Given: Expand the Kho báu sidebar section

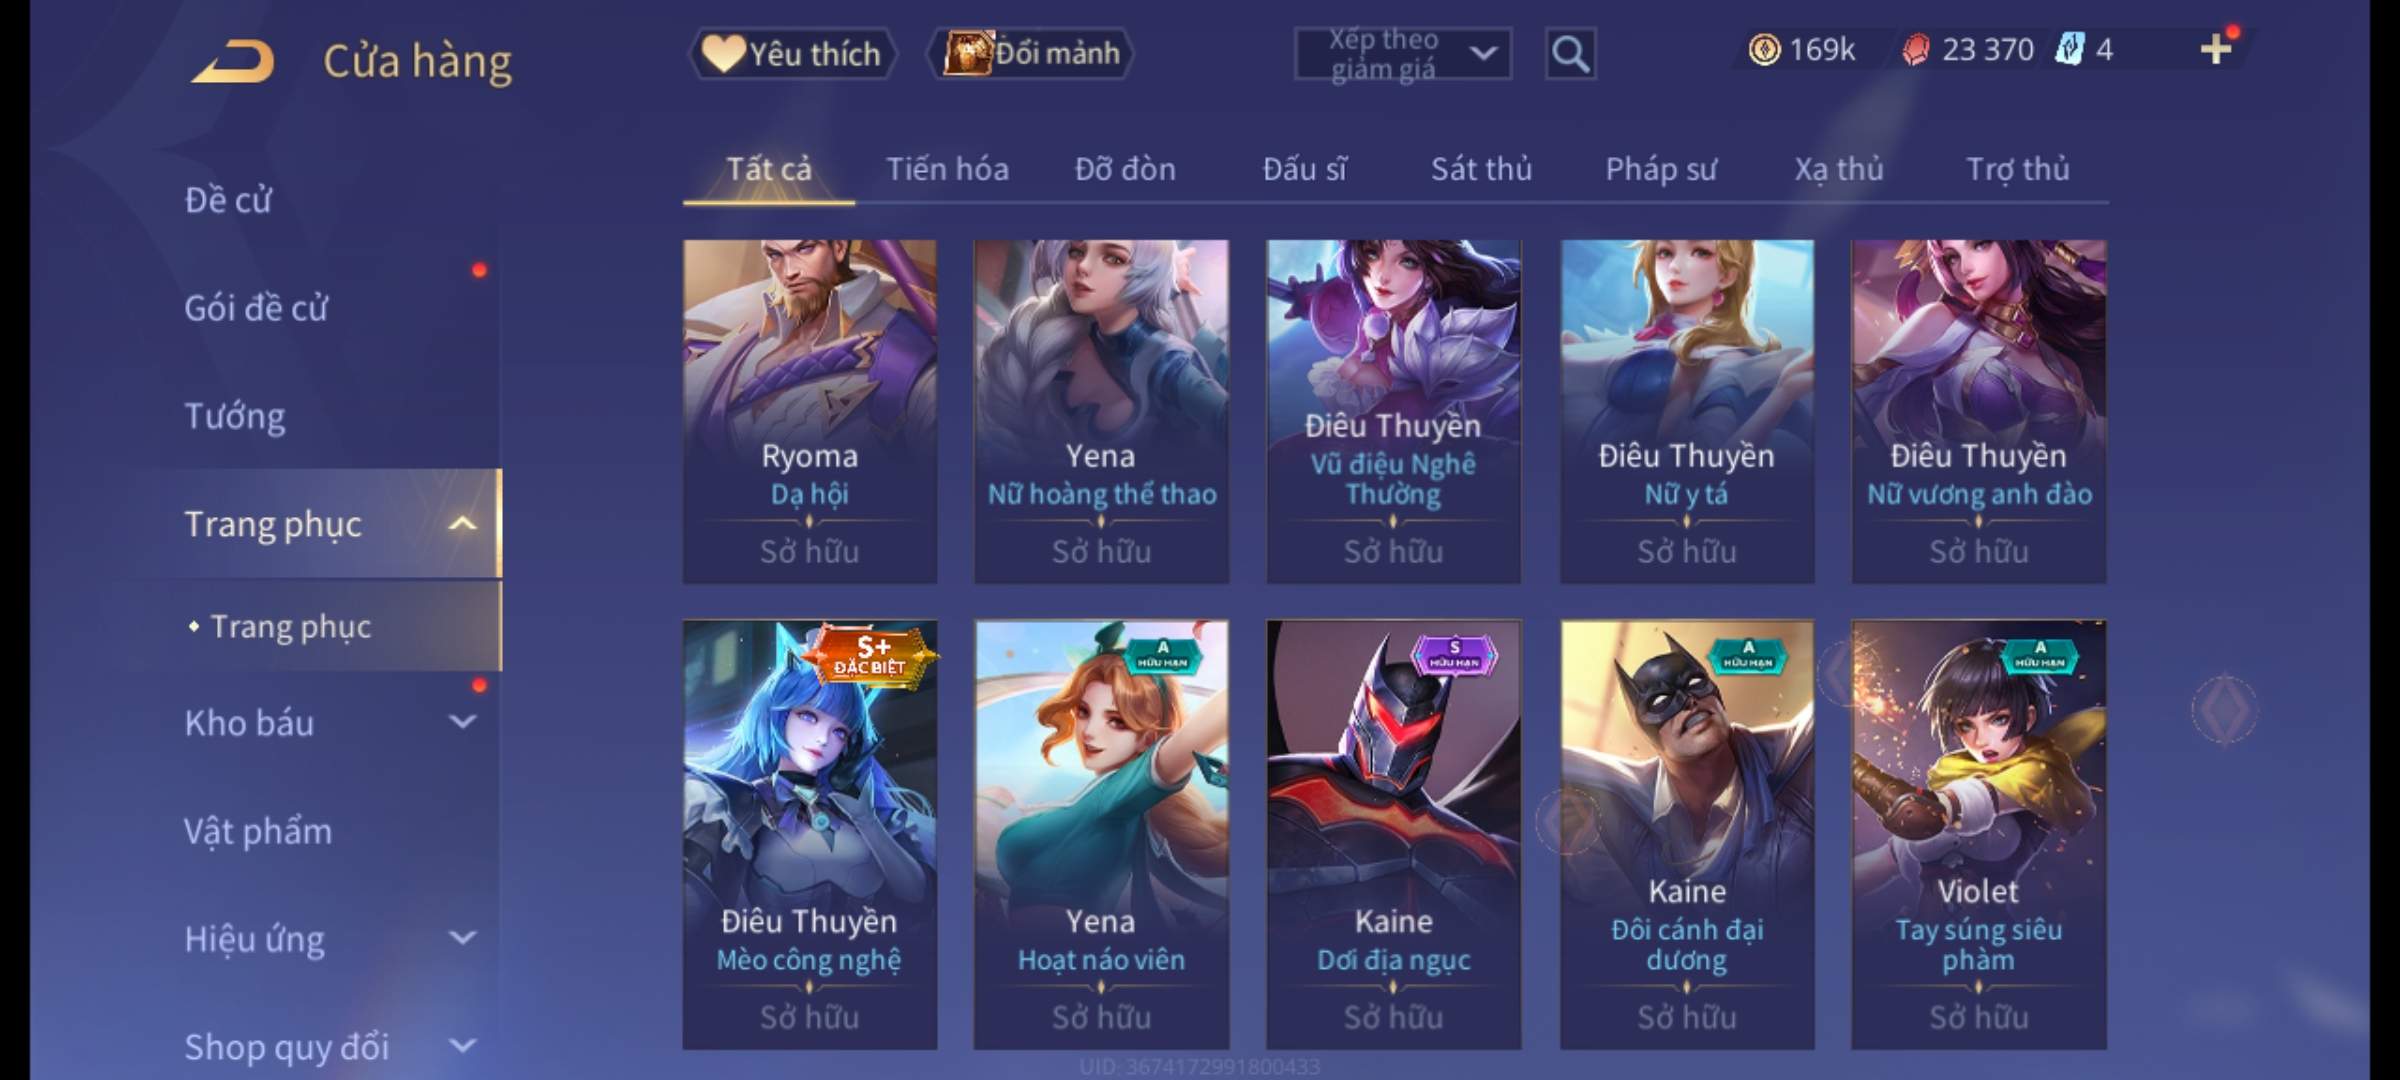Looking at the screenshot, I should coord(462,722).
